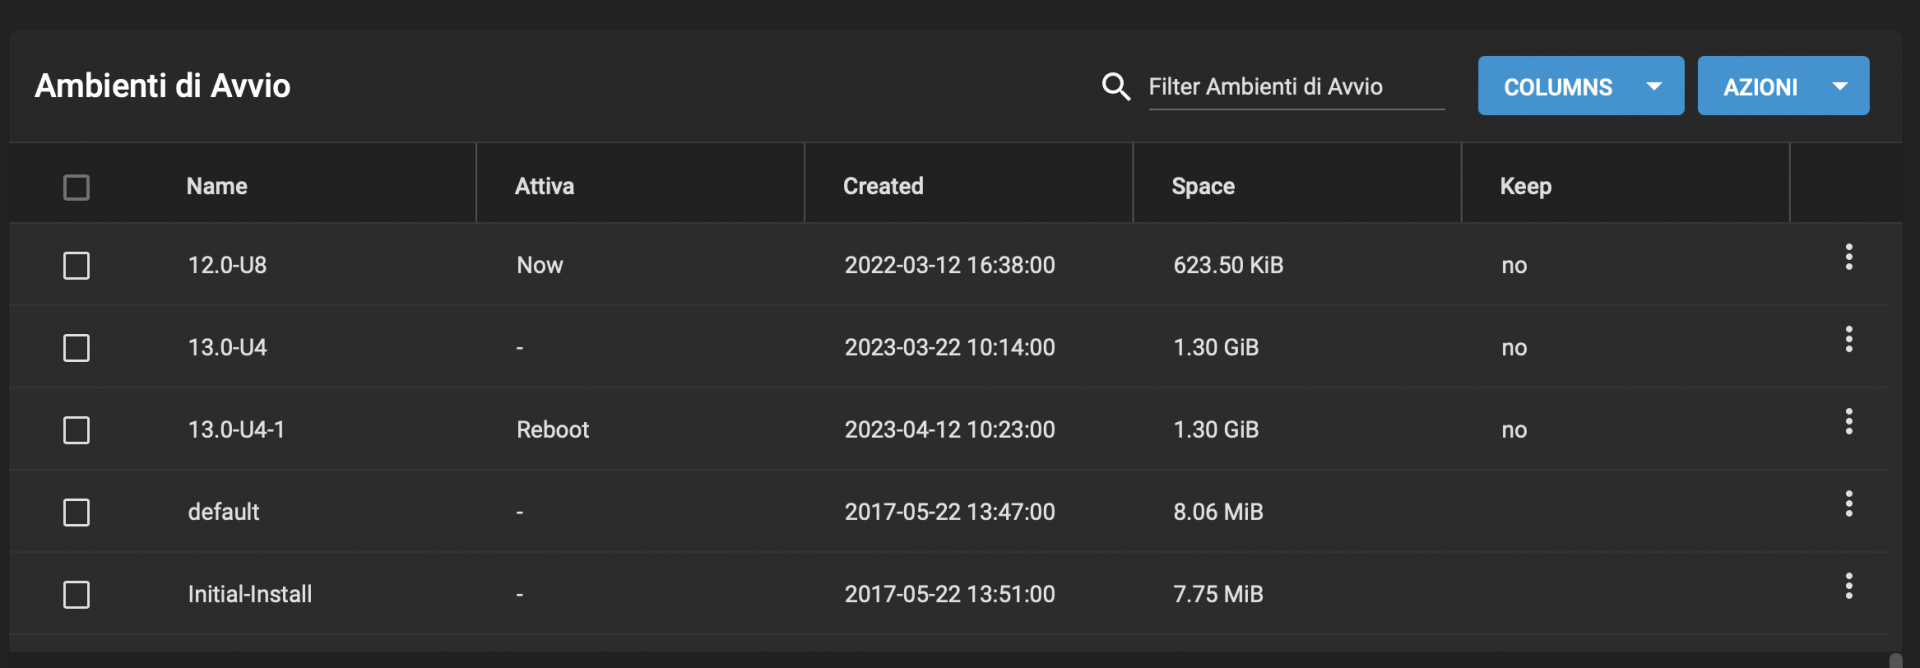Check the box for 13.0-U4-1

[x=76, y=430]
